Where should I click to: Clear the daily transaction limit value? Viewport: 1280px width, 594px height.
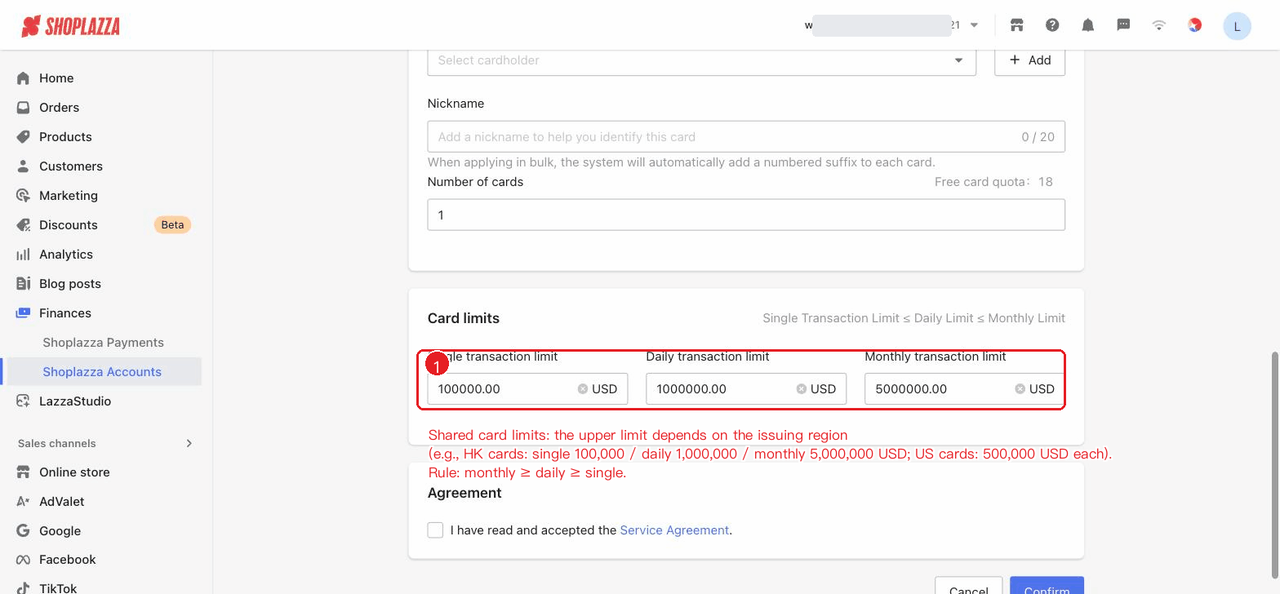click(801, 389)
